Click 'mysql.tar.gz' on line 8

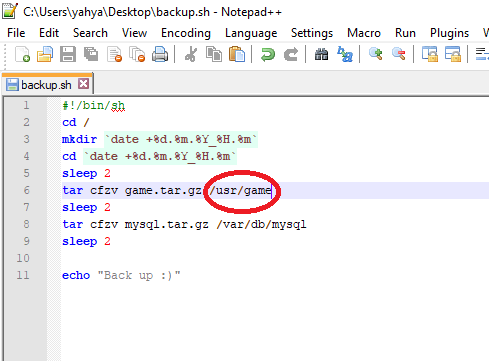click(x=167, y=225)
